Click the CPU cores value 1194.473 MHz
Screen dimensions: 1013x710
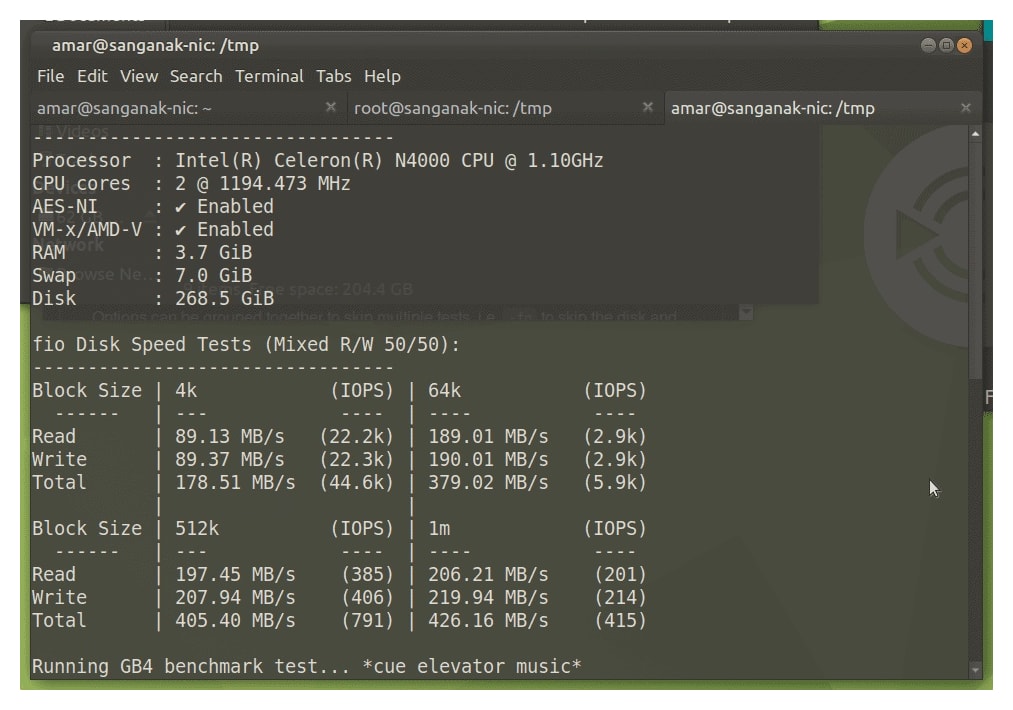tap(285, 183)
